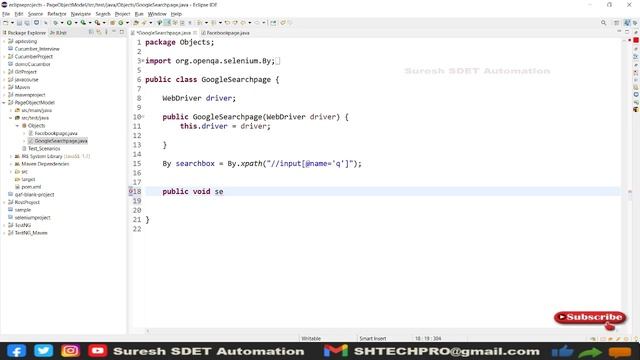
Task: Toggle fold on line 3 imports
Action: pos(143,61)
